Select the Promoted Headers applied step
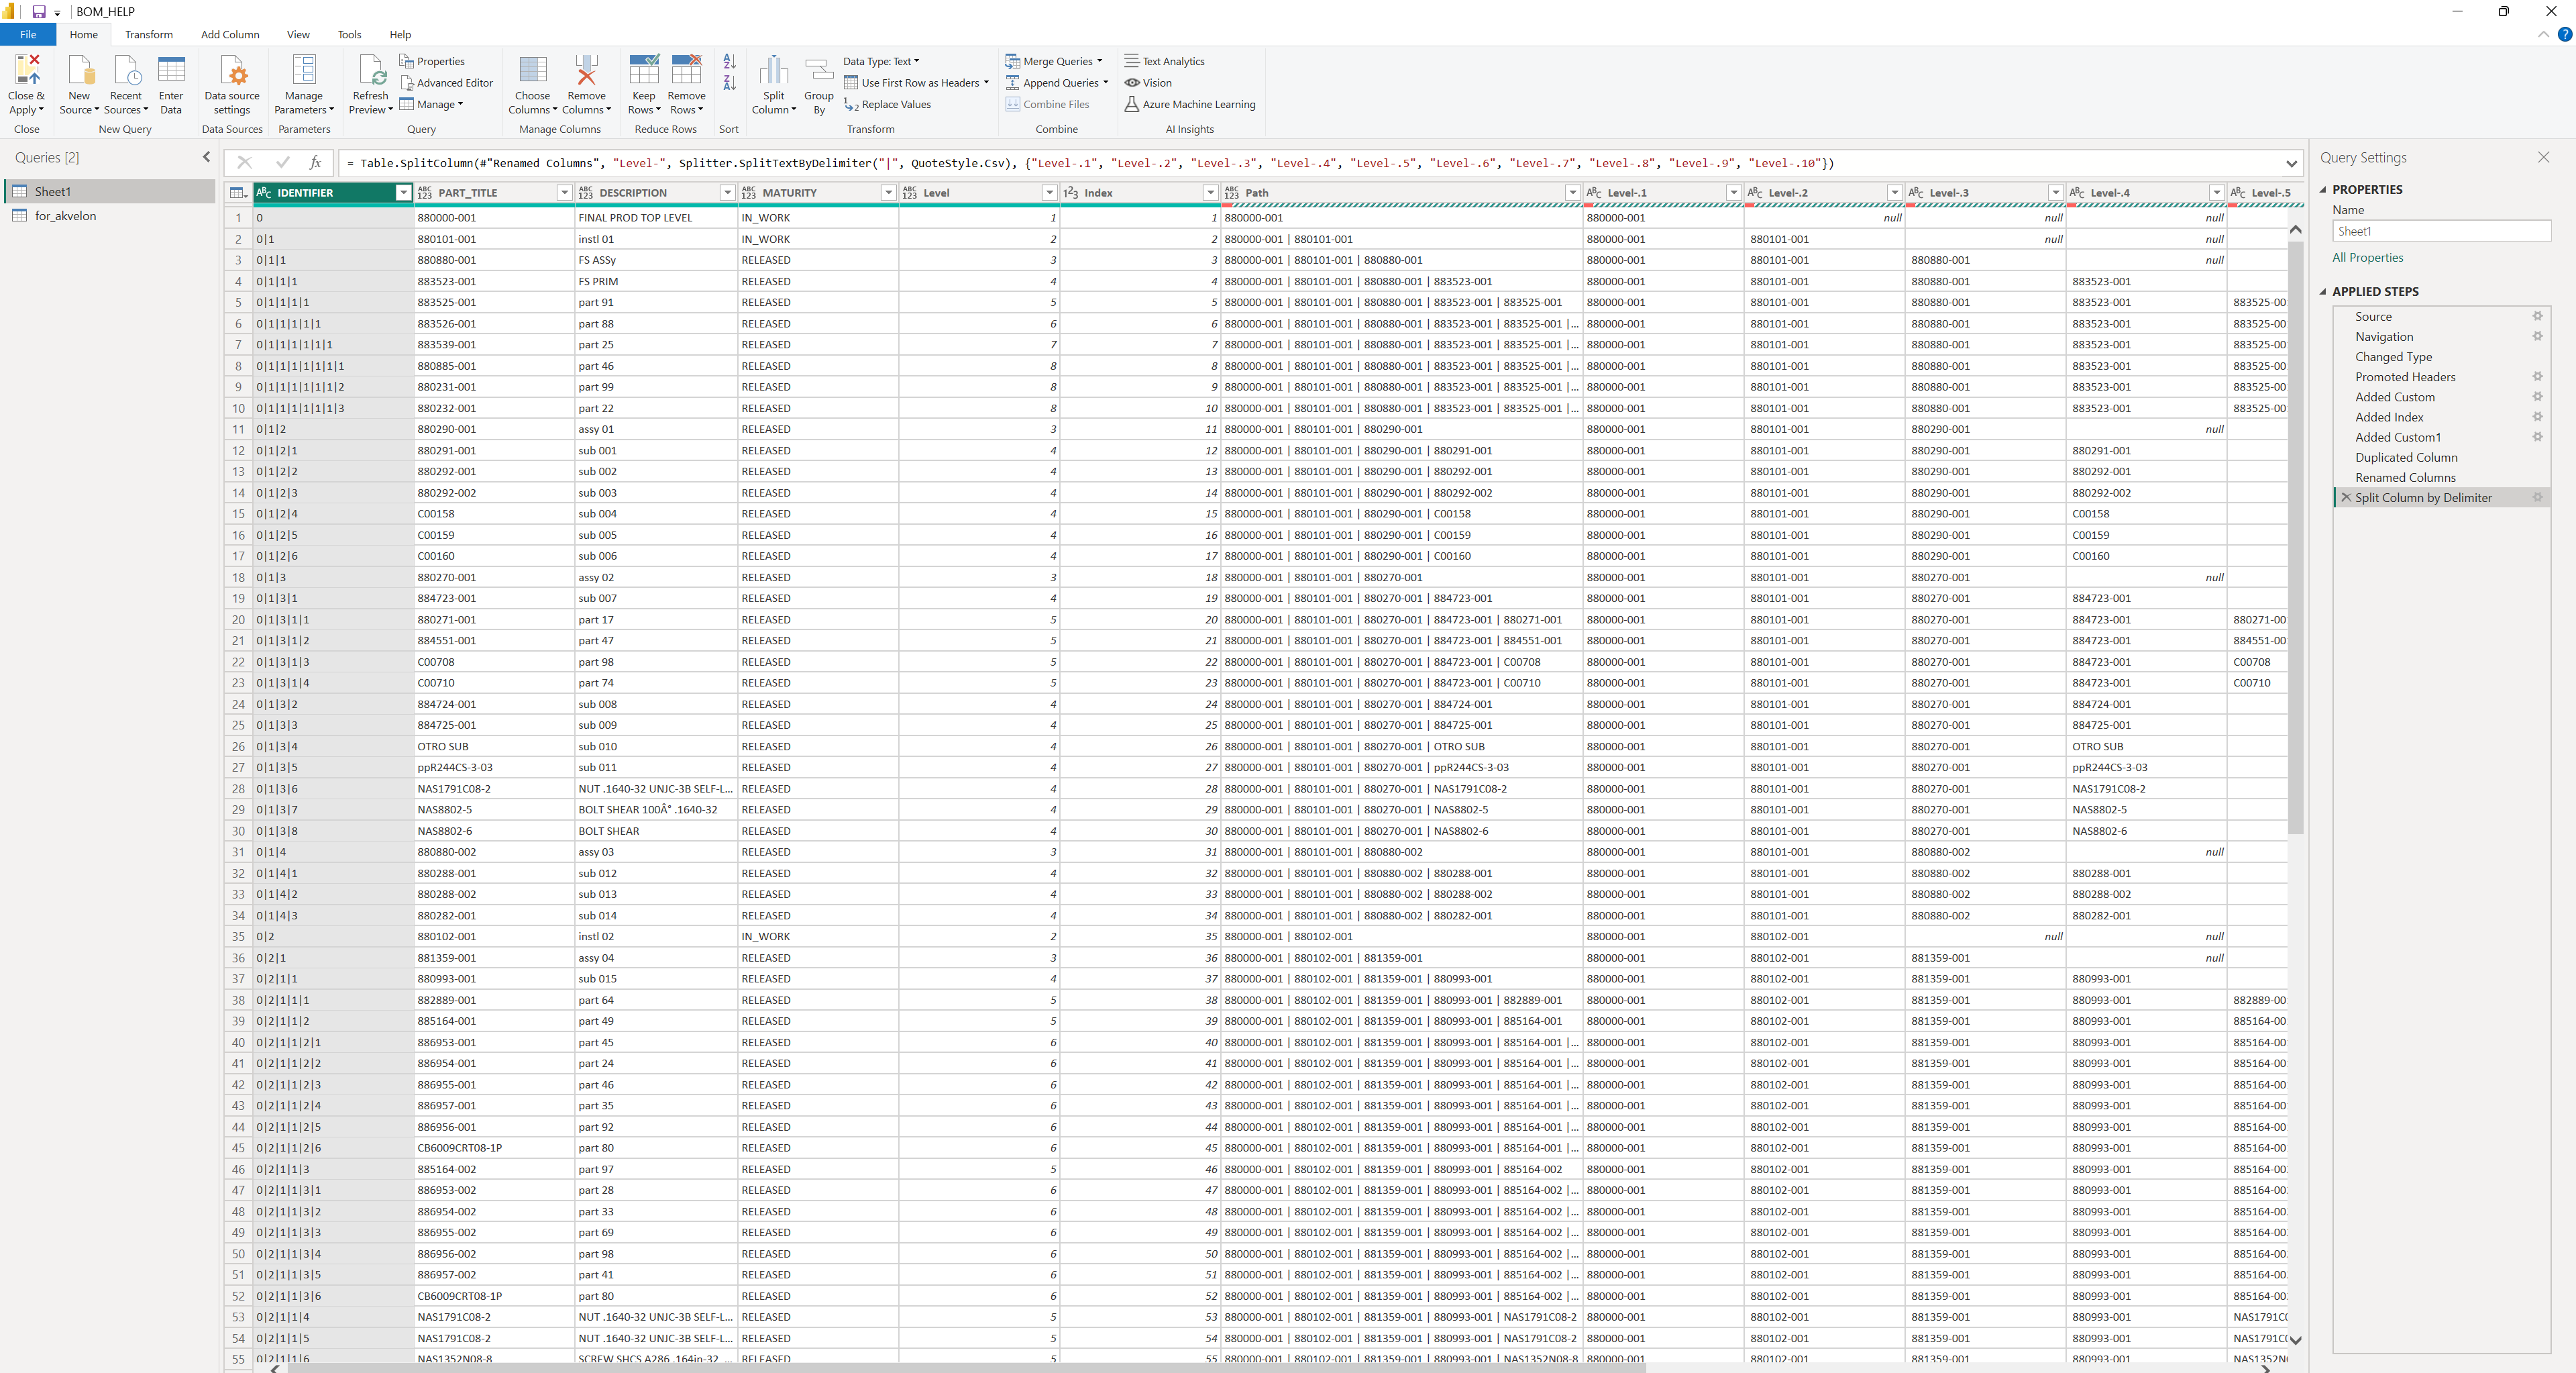 [x=2405, y=377]
